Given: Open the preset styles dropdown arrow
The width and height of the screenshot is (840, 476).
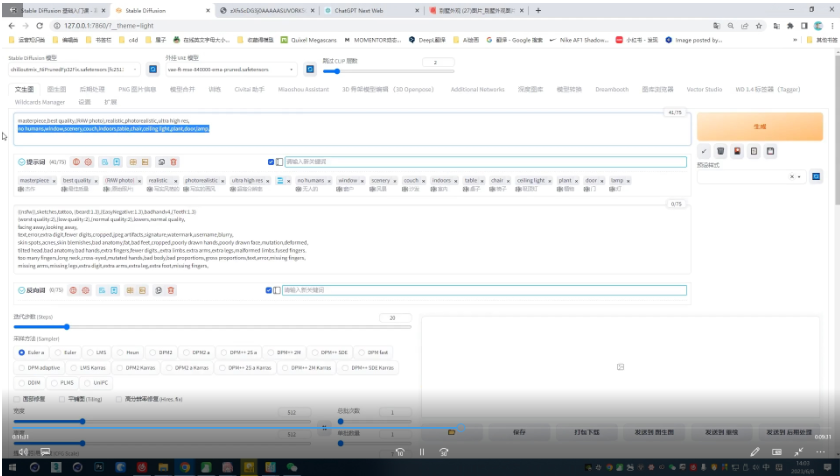Looking at the screenshot, I should [799, 177].
